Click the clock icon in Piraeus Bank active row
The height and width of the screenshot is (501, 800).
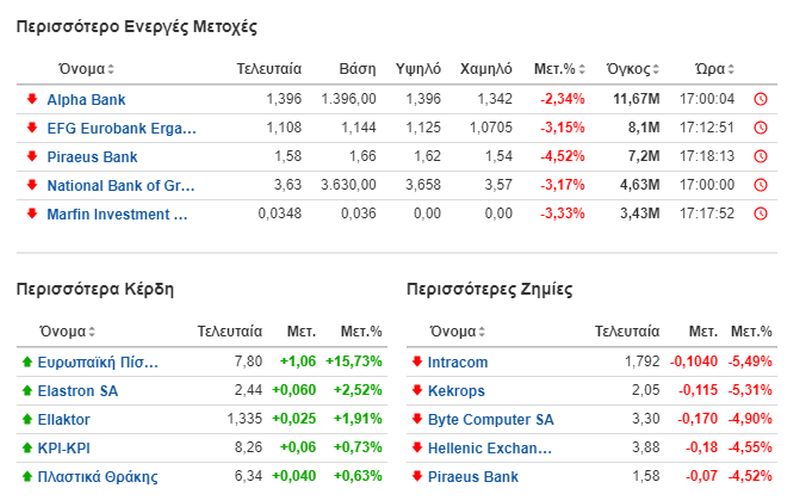coord(760,156)
